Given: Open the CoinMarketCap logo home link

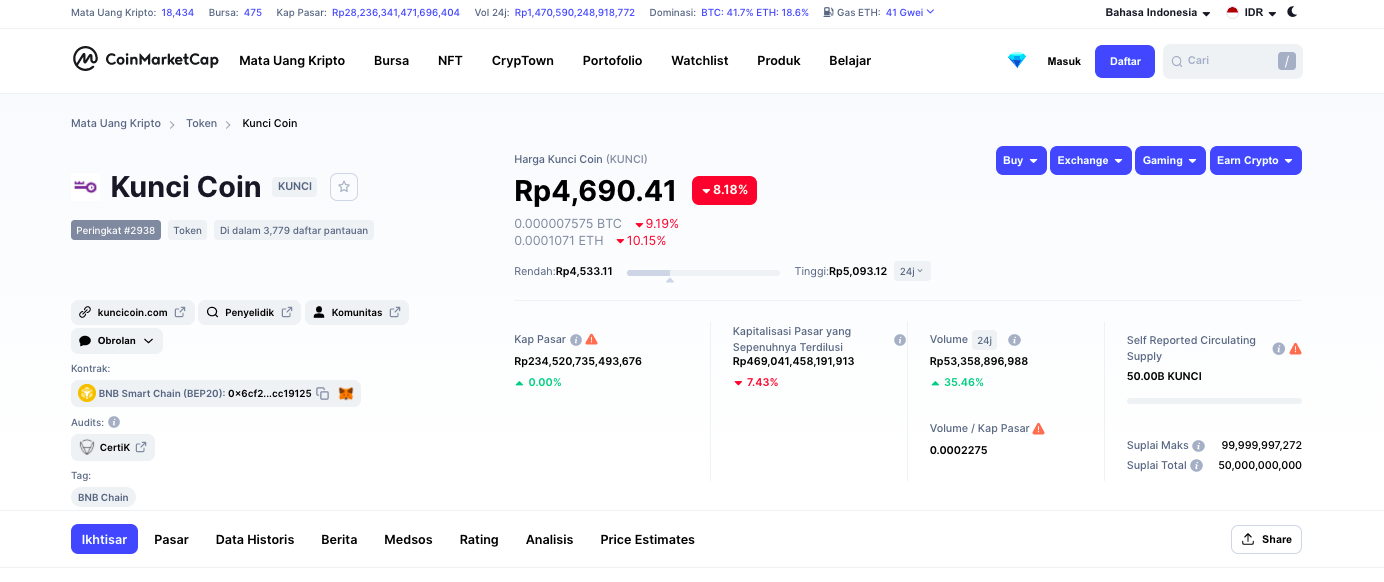Looking at the screenshot, I should [x=146, y=59].
